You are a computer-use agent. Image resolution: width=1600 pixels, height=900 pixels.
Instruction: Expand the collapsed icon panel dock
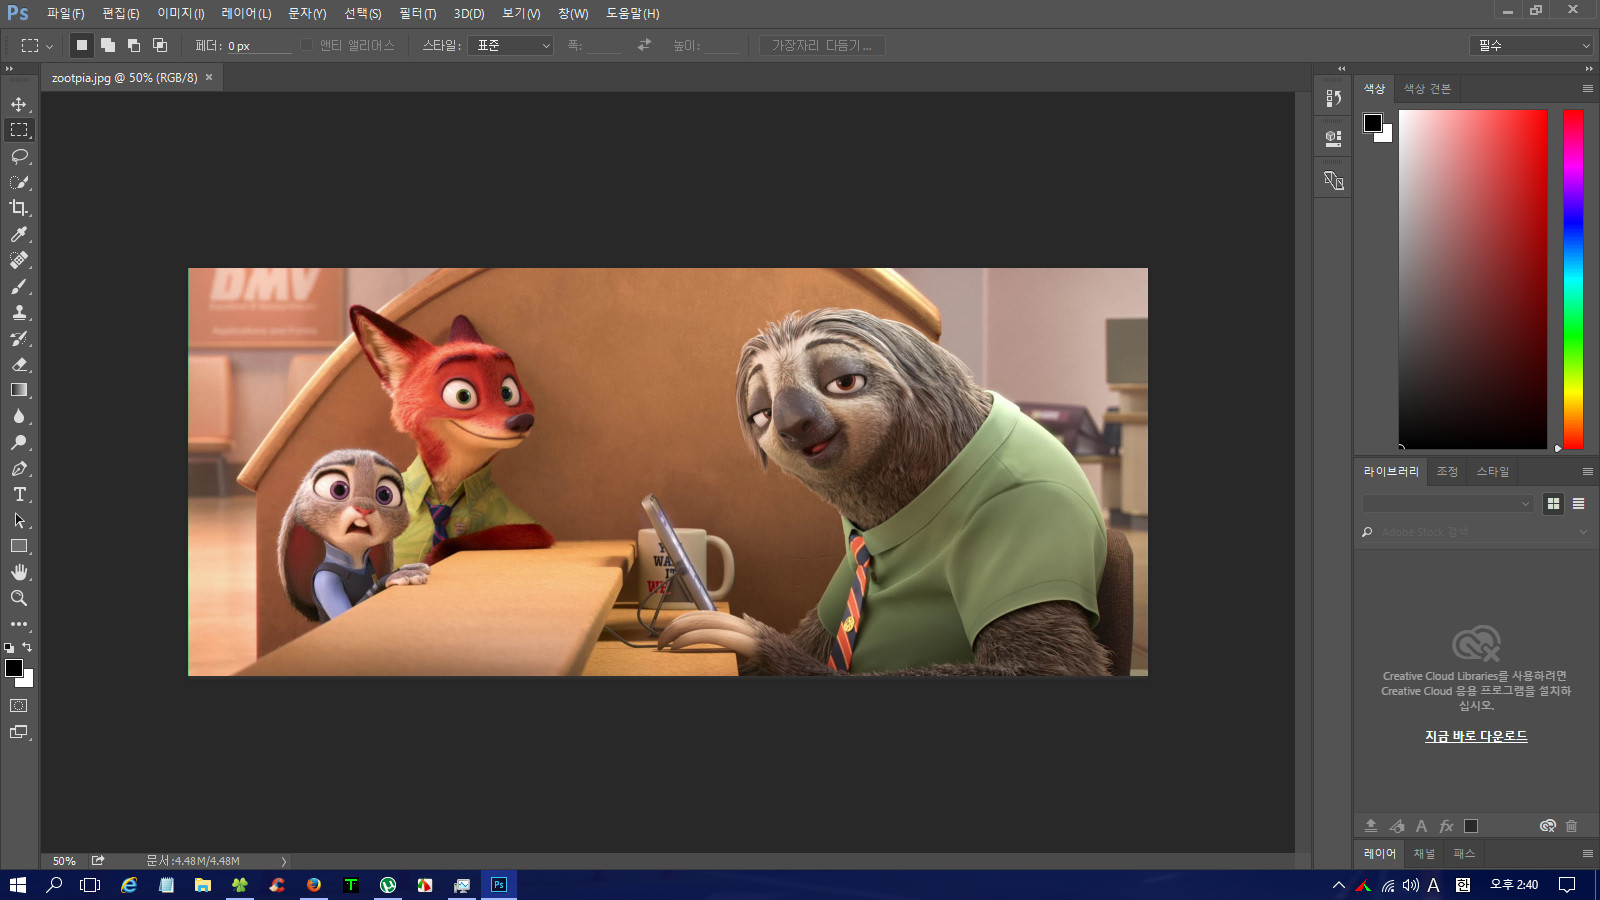[1342, 69]
